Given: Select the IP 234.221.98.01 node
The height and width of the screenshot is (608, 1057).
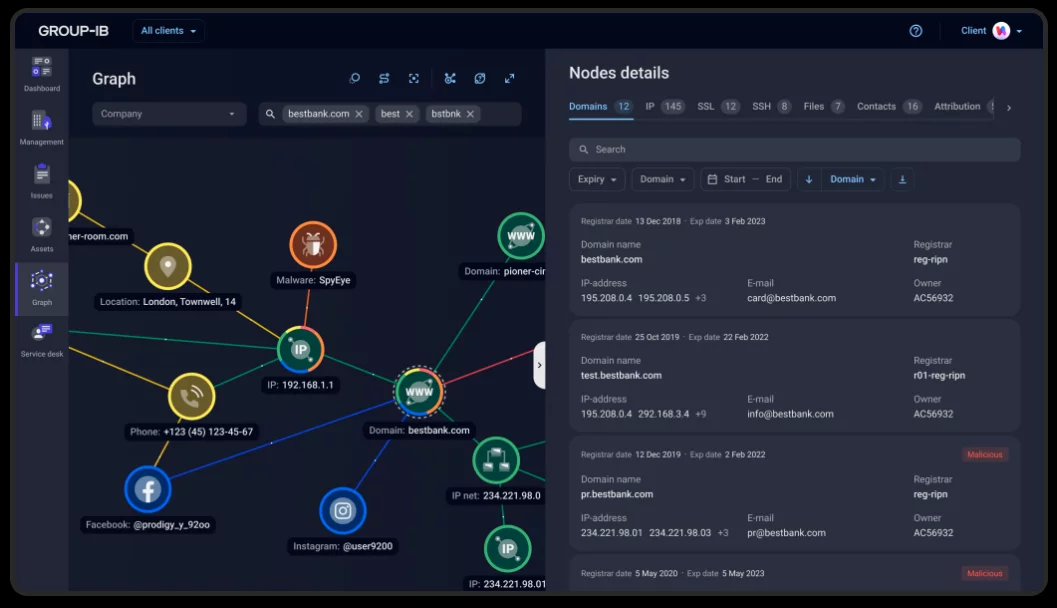Looking at the screenshot, I should tap(508, 549).
